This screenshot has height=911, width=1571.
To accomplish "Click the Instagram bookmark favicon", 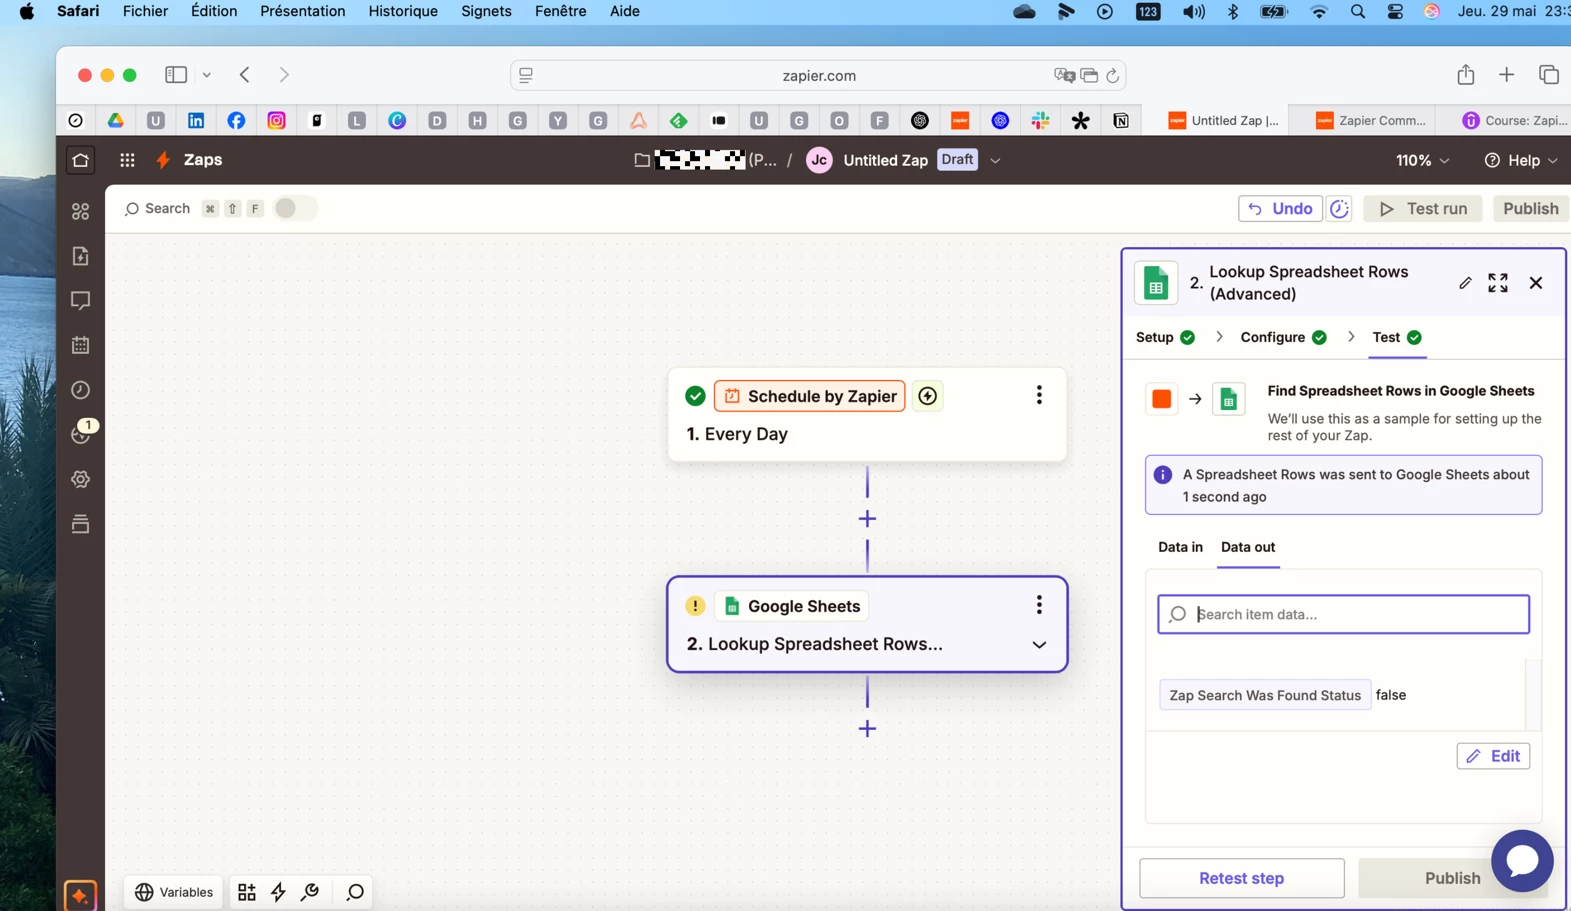I will coord(277,120).
